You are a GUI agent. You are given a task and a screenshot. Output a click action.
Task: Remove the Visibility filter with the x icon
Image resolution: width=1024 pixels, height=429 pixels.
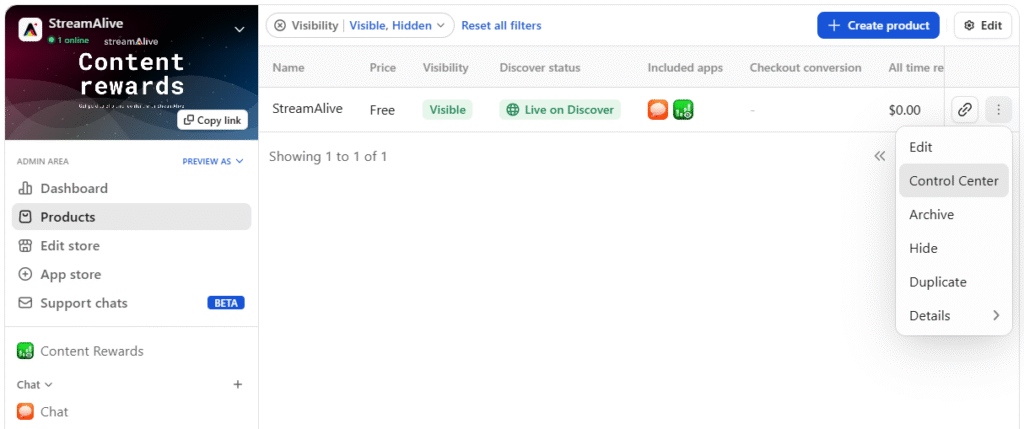point(280,25)
